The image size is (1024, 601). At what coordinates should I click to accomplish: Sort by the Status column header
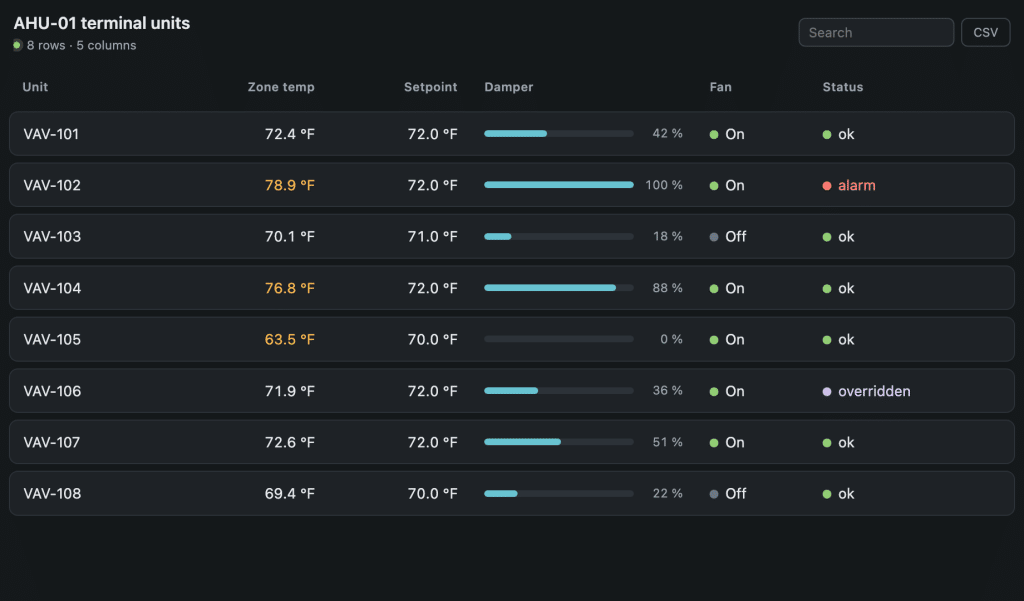click(842, 87)
